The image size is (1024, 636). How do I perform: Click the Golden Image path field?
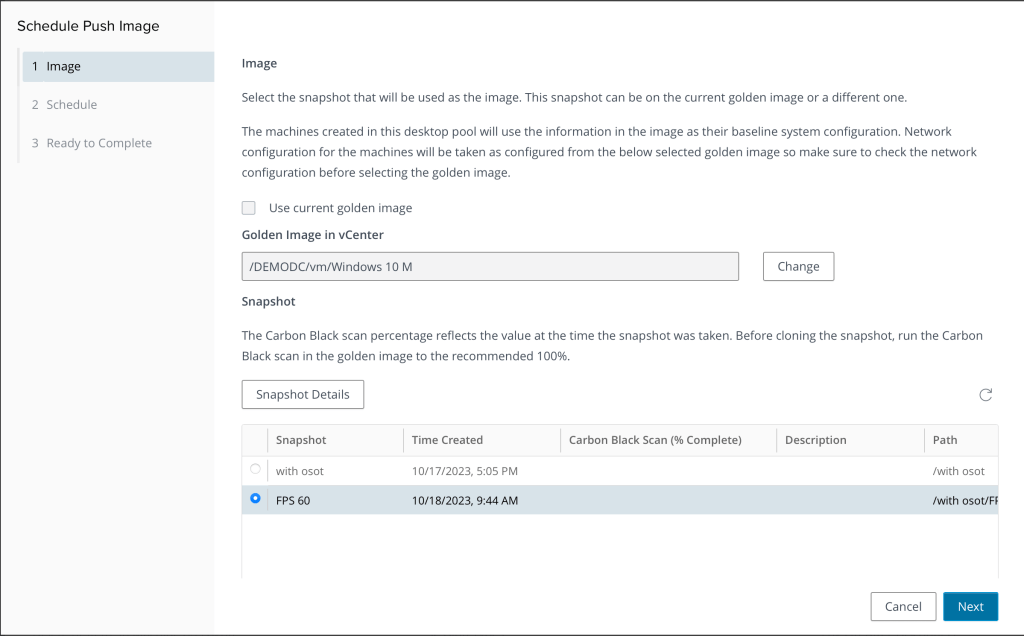[x=490, y=267]
